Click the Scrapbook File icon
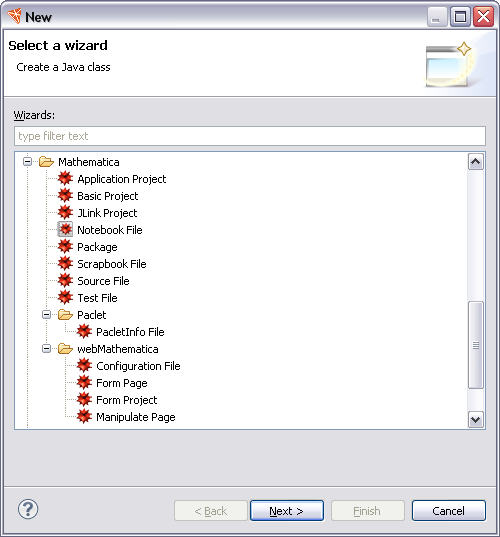This screenshot has height=537, width=500. (x=65, y=264)
